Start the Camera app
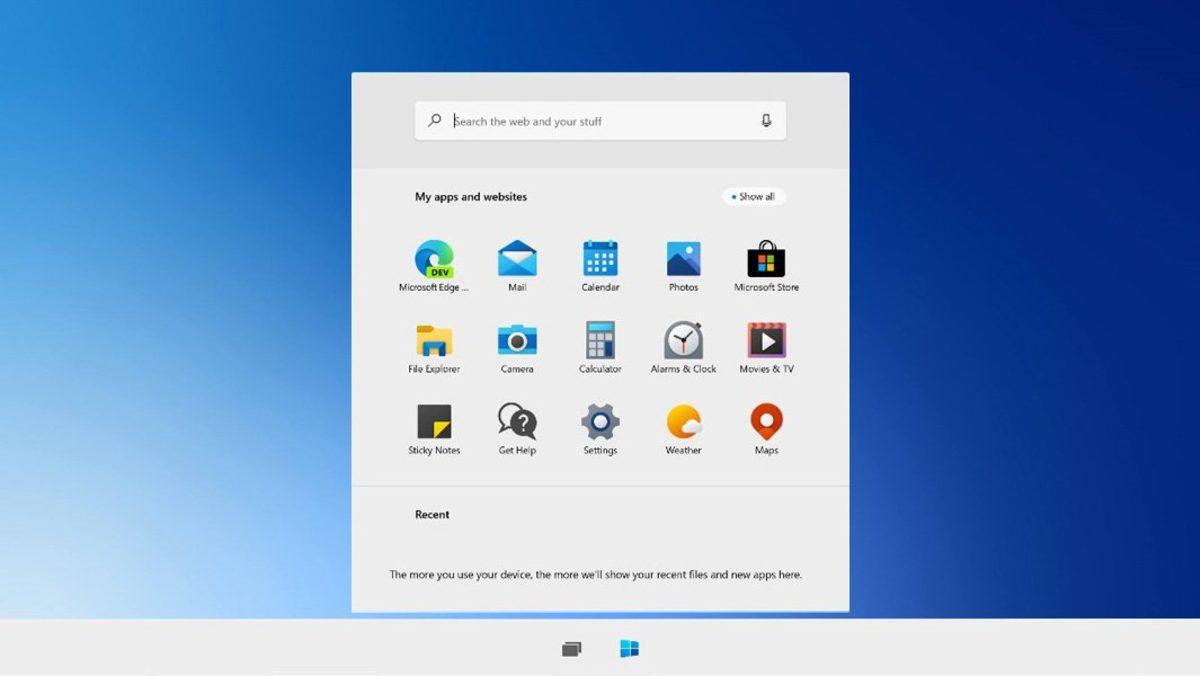This screenshot has height=676, width=1200. pos(516,342)
